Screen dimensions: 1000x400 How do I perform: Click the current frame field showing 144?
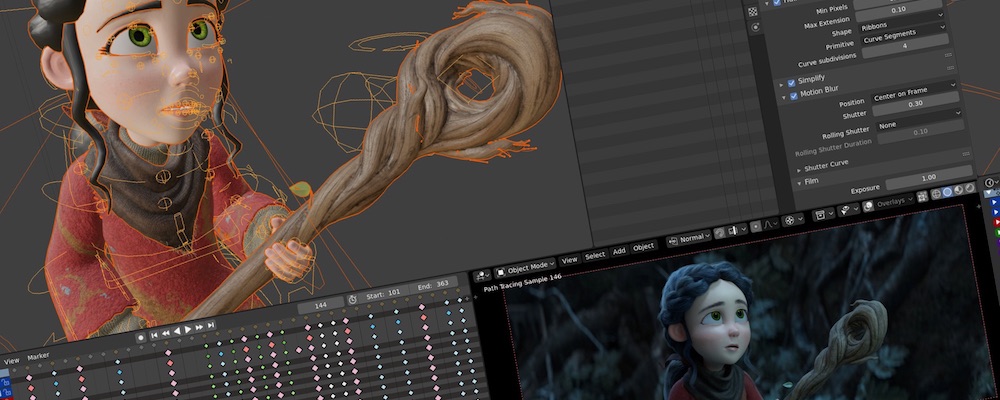[321, 306]
